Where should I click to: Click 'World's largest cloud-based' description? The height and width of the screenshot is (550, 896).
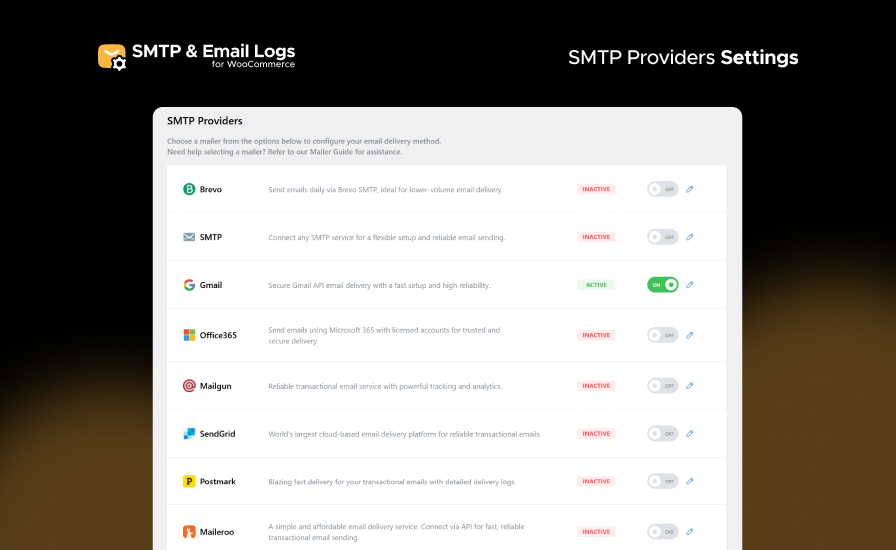coord(405,435)
